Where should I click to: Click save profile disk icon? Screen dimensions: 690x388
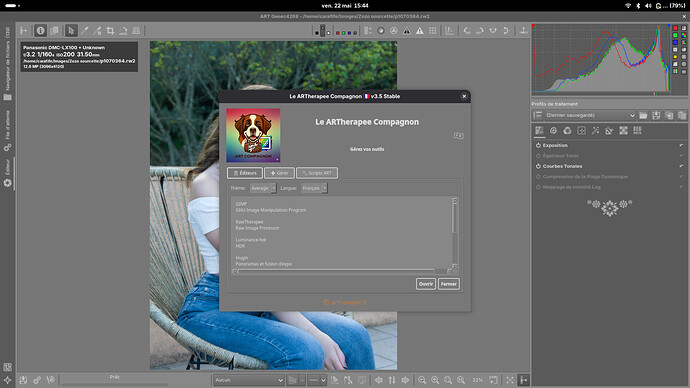tap(656, 115)
